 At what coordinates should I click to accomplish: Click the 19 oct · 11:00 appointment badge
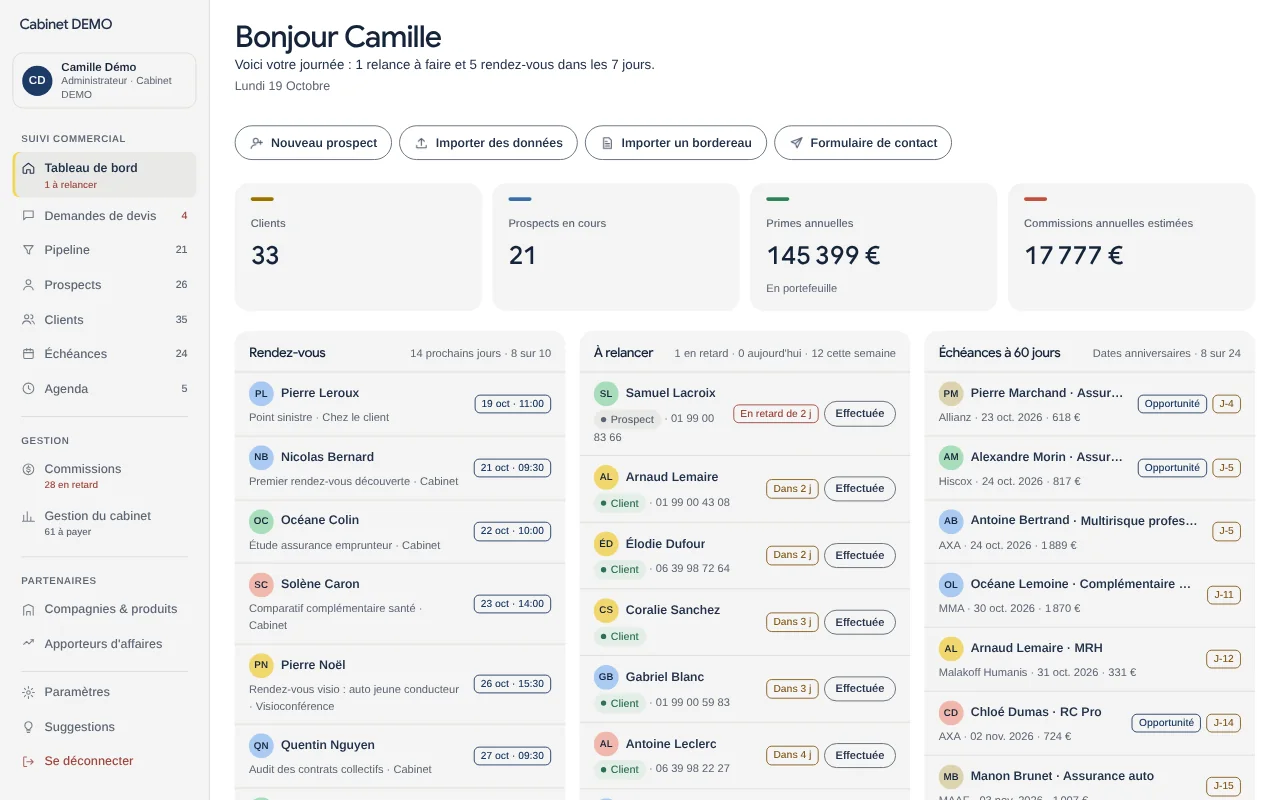pyautogui.click(x=512, y=404)
